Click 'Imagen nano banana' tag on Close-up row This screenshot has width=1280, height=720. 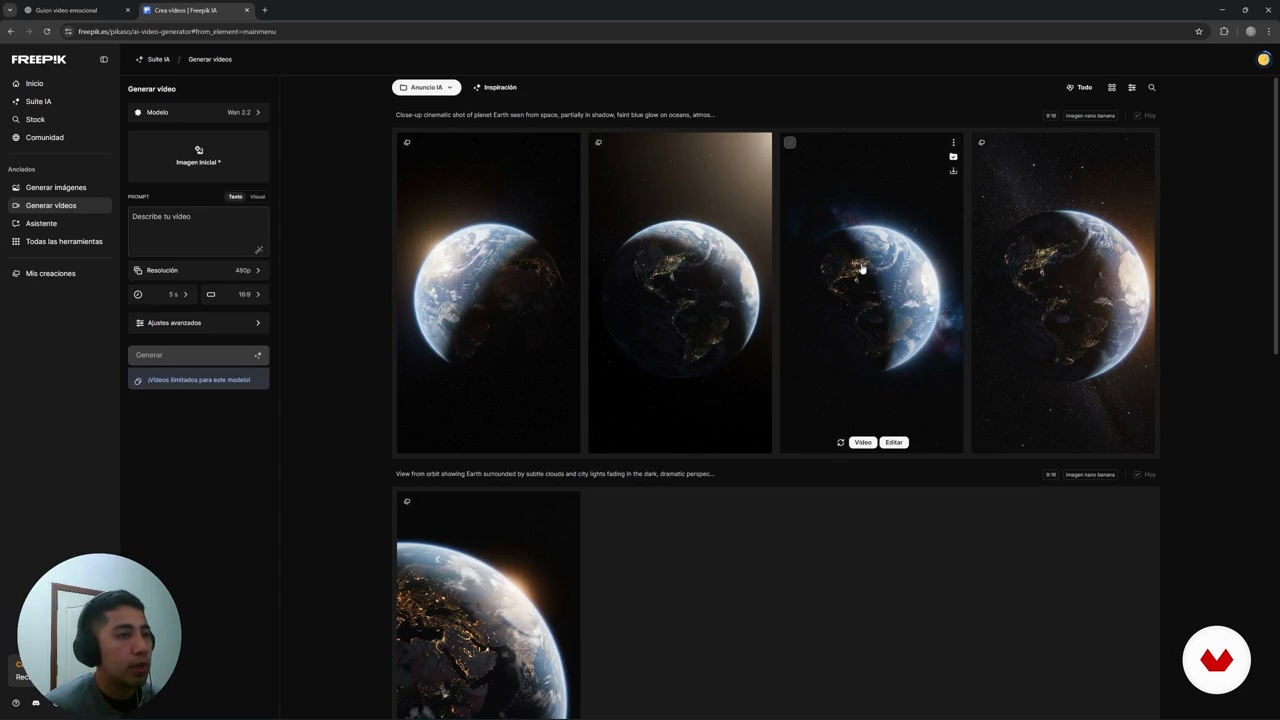click(1090, 116)
